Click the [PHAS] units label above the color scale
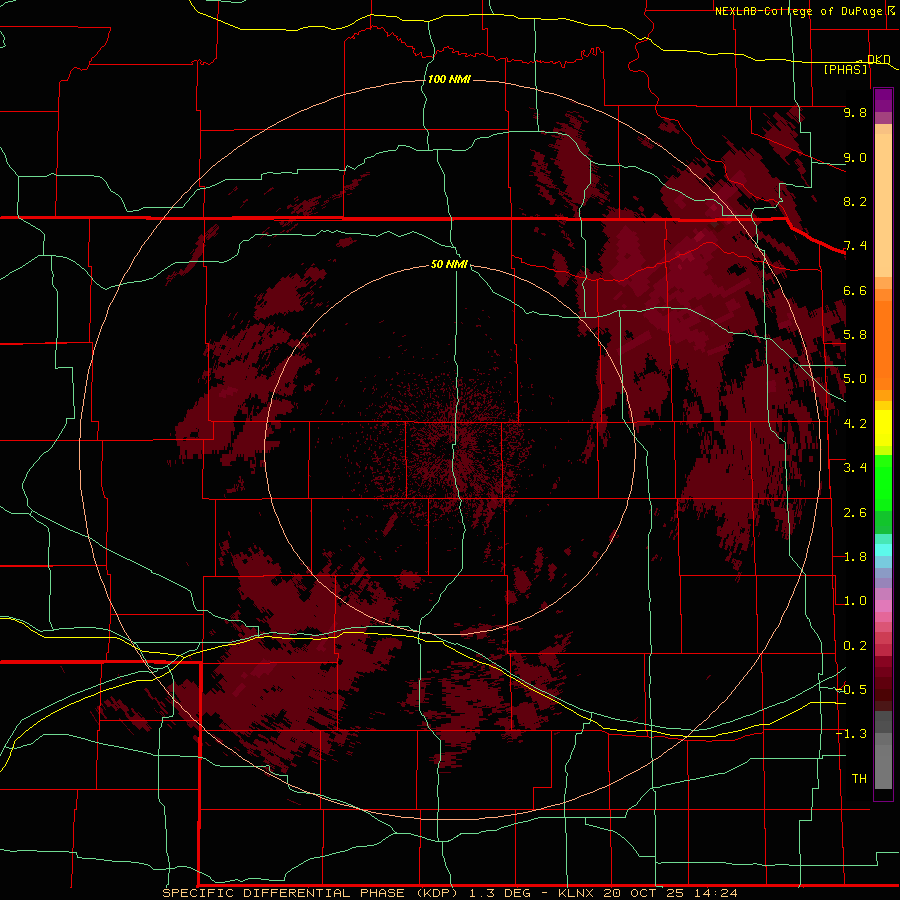This screenshot has height=900, width=900. pyautogui.click(x=845, y=69)
